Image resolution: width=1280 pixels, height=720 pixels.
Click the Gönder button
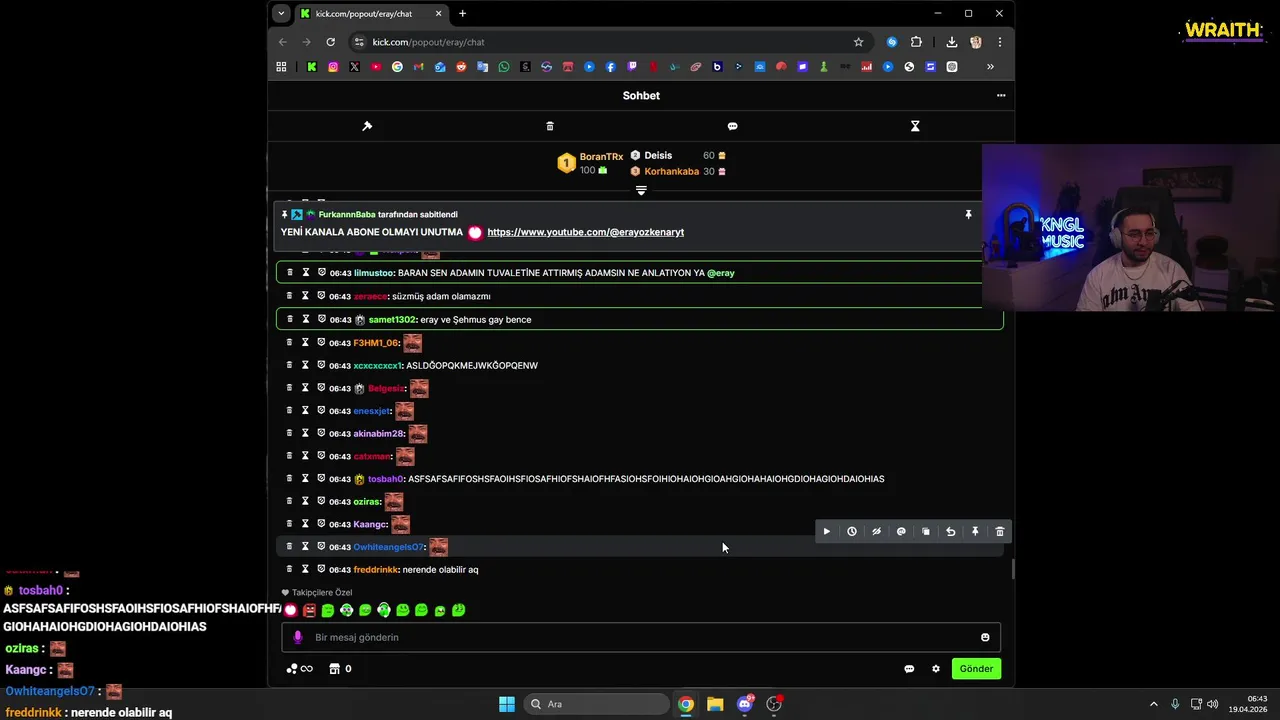click(x=976, y=669)
